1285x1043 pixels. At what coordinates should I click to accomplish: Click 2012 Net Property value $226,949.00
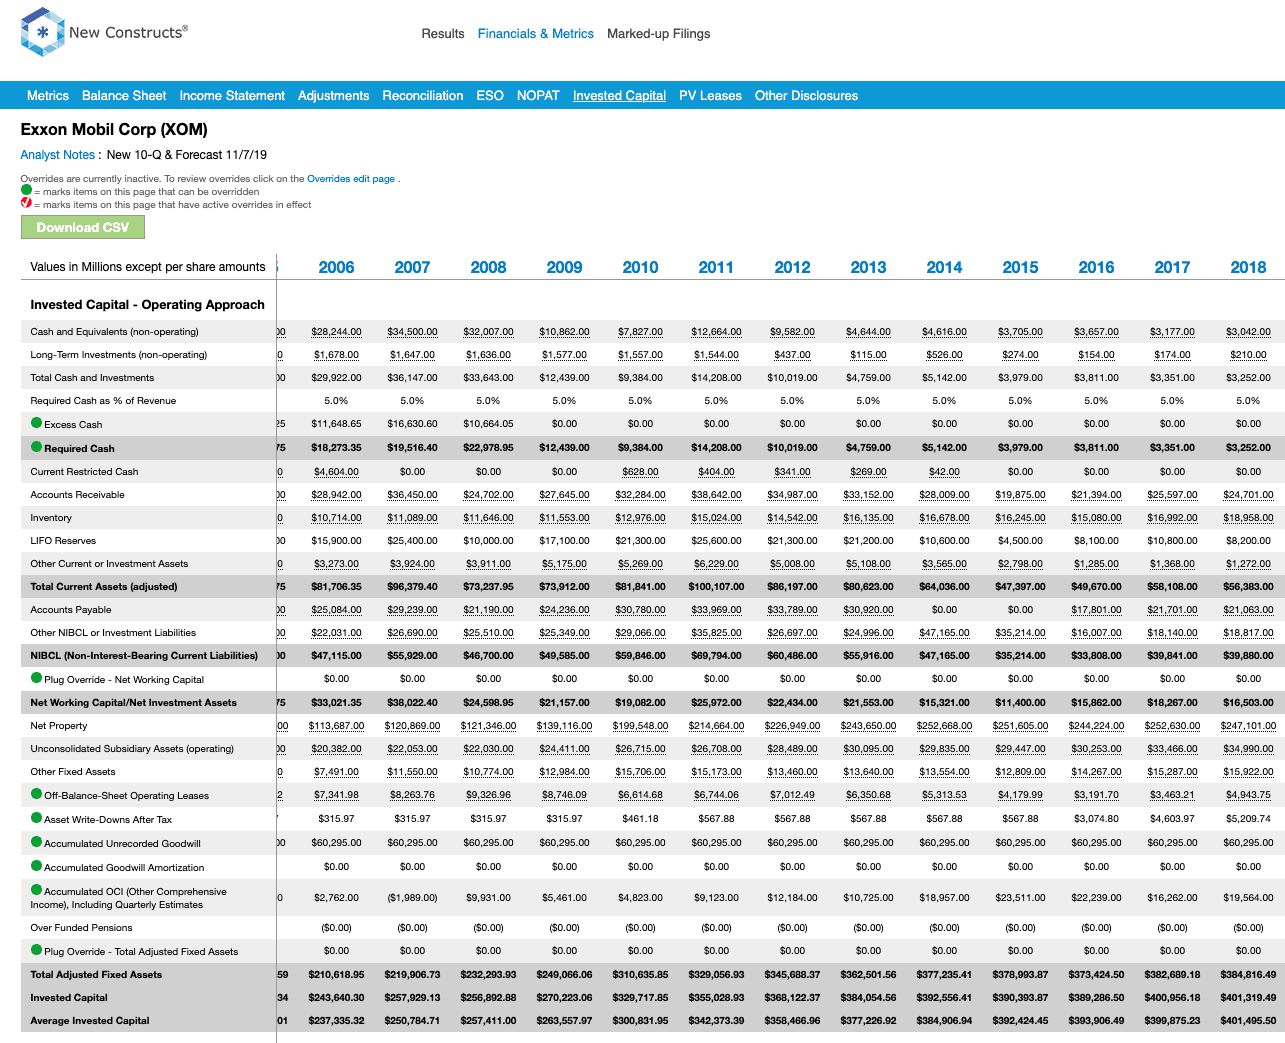[792, 726]
